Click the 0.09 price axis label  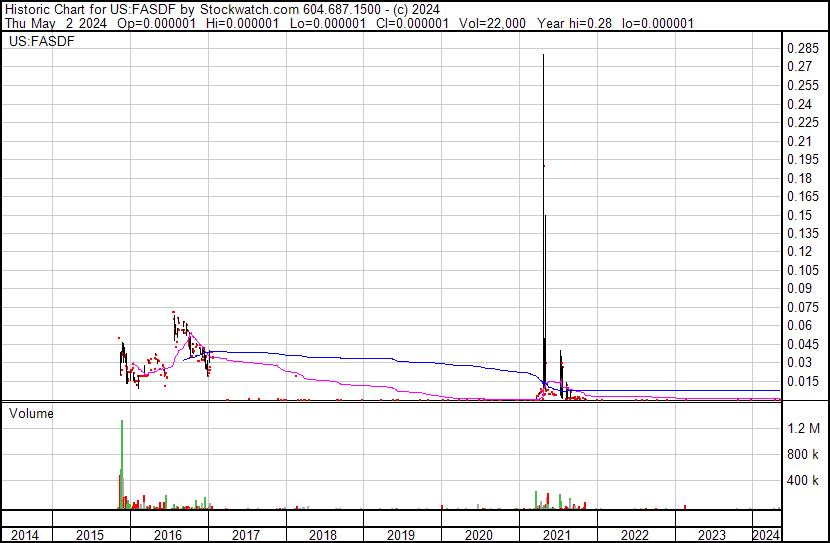click(801, 289)
